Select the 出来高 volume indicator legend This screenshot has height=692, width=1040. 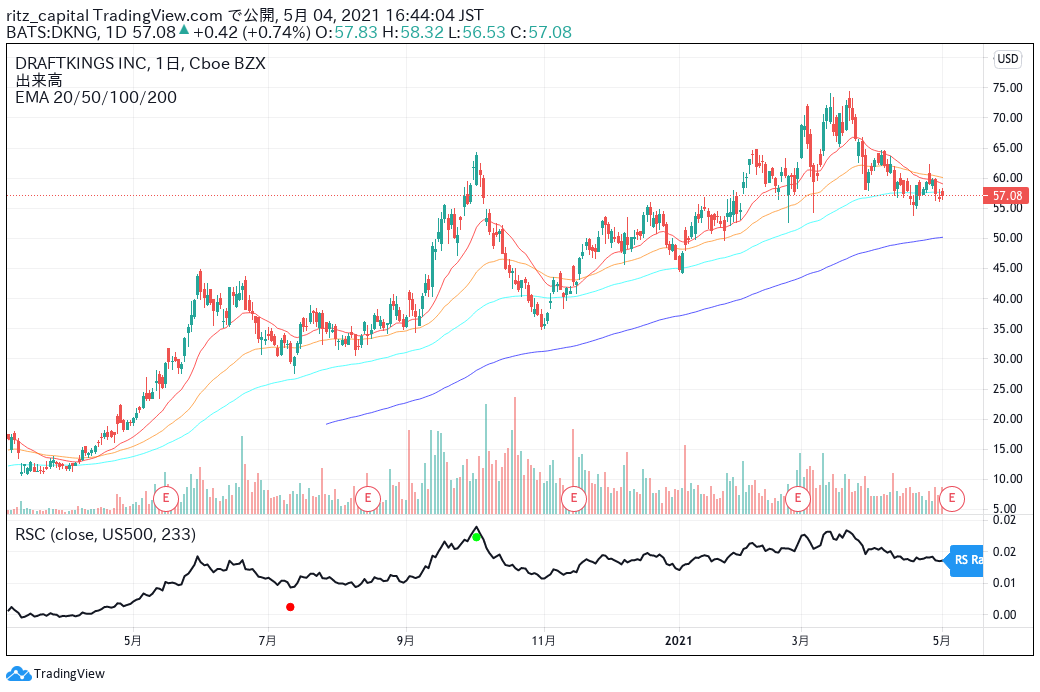coord(39,81)
